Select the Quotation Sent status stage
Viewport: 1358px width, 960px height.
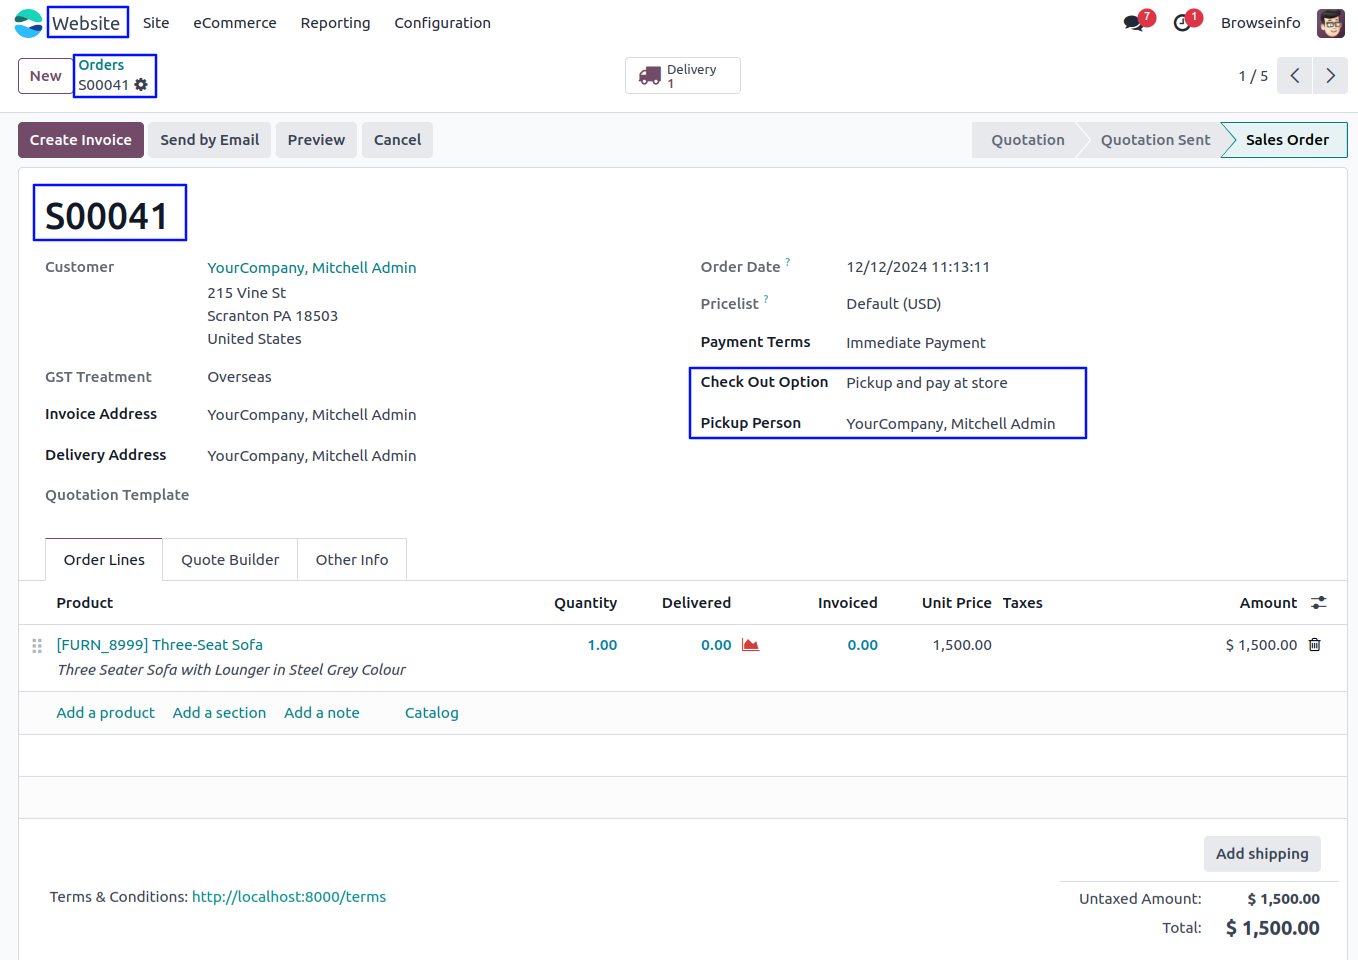click(1155, 140)
